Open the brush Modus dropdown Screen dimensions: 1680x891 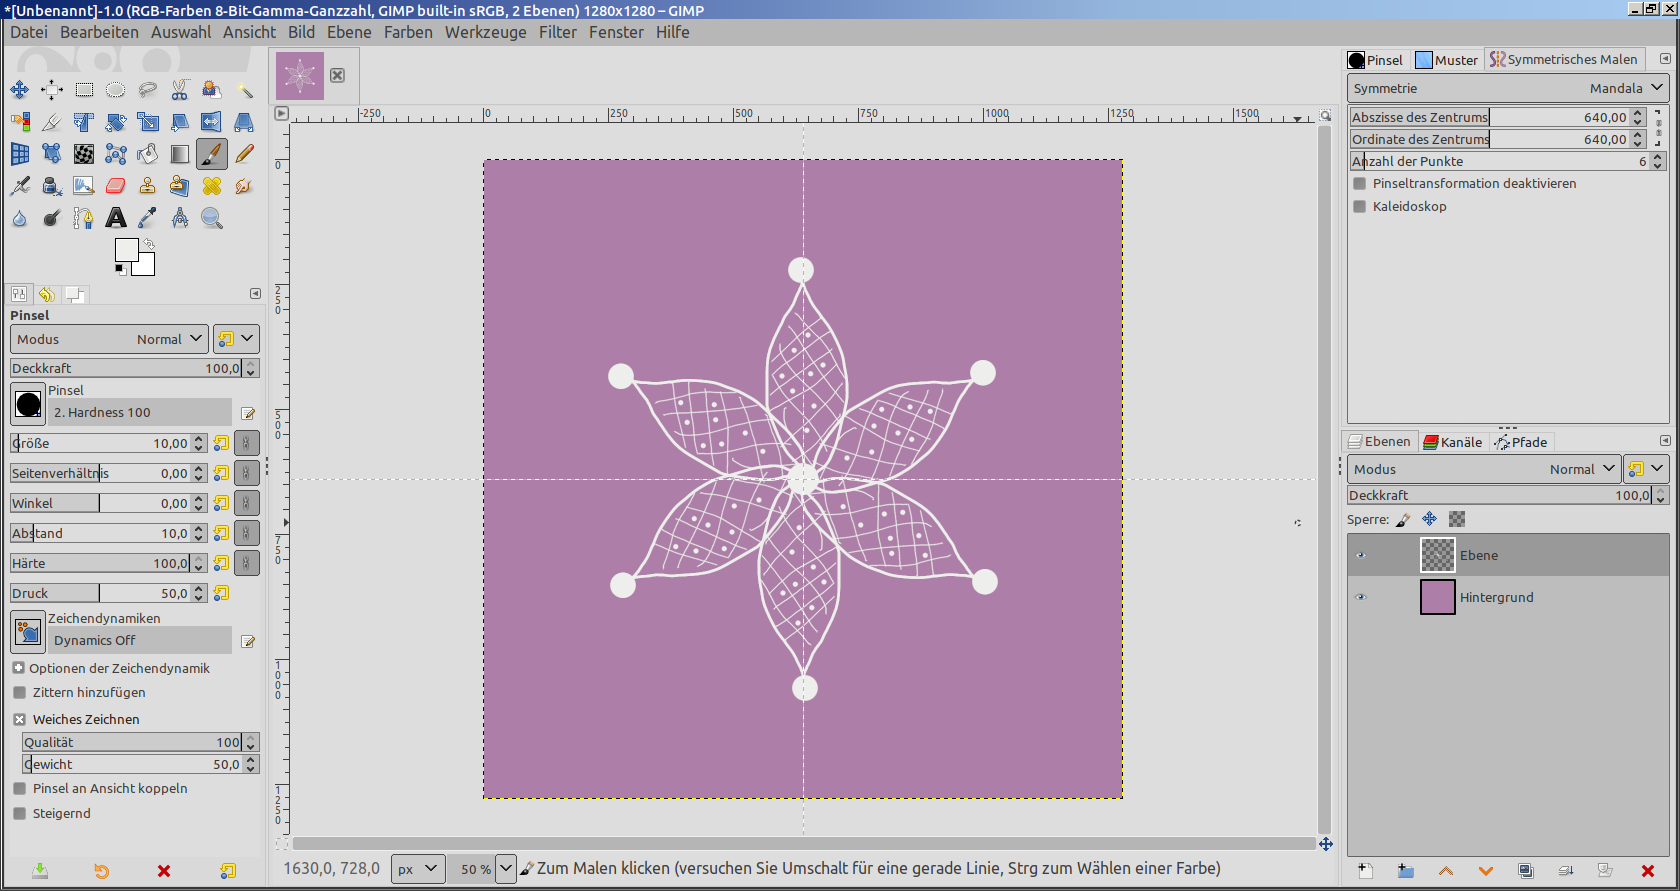[x=109, y=340]
